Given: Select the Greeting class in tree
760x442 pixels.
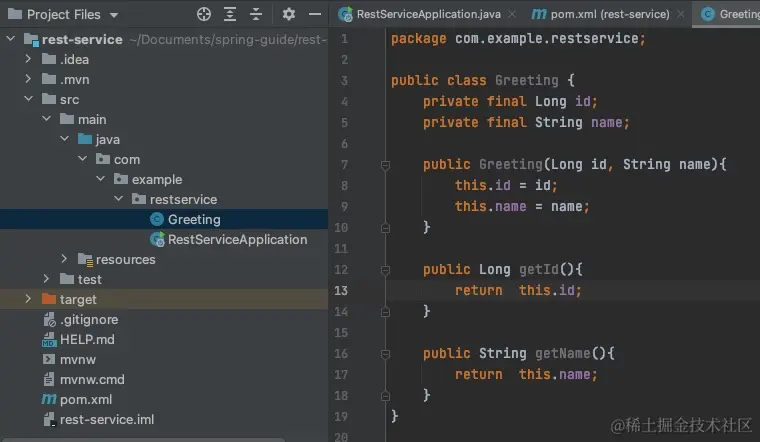Looking at the screenshot, I should [194, 220].
